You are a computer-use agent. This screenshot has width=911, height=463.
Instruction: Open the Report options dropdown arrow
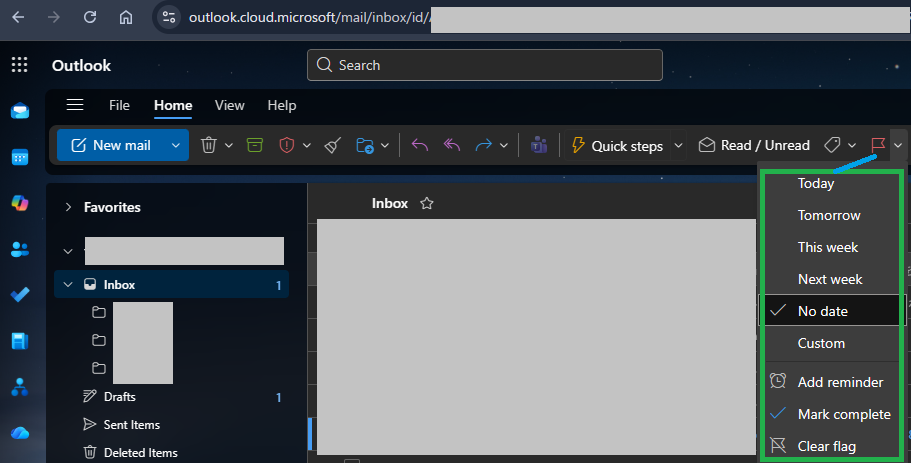[307, 145]
